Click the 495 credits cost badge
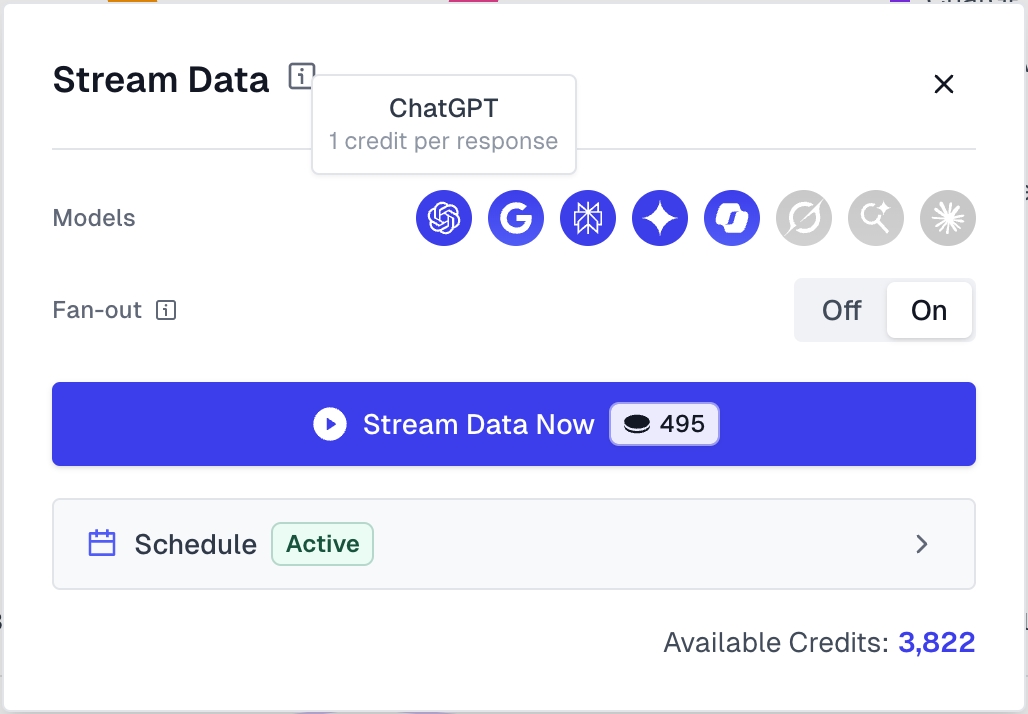This screenshot has height=714, width=1028. coord(665,424)
